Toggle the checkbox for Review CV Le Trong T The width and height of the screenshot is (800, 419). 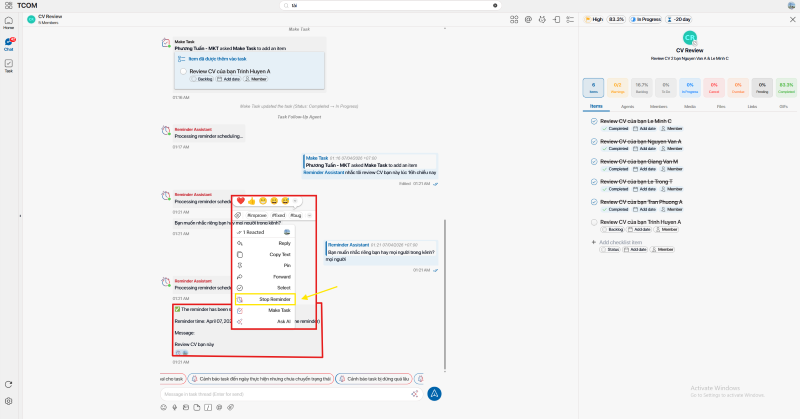point(594,182)
